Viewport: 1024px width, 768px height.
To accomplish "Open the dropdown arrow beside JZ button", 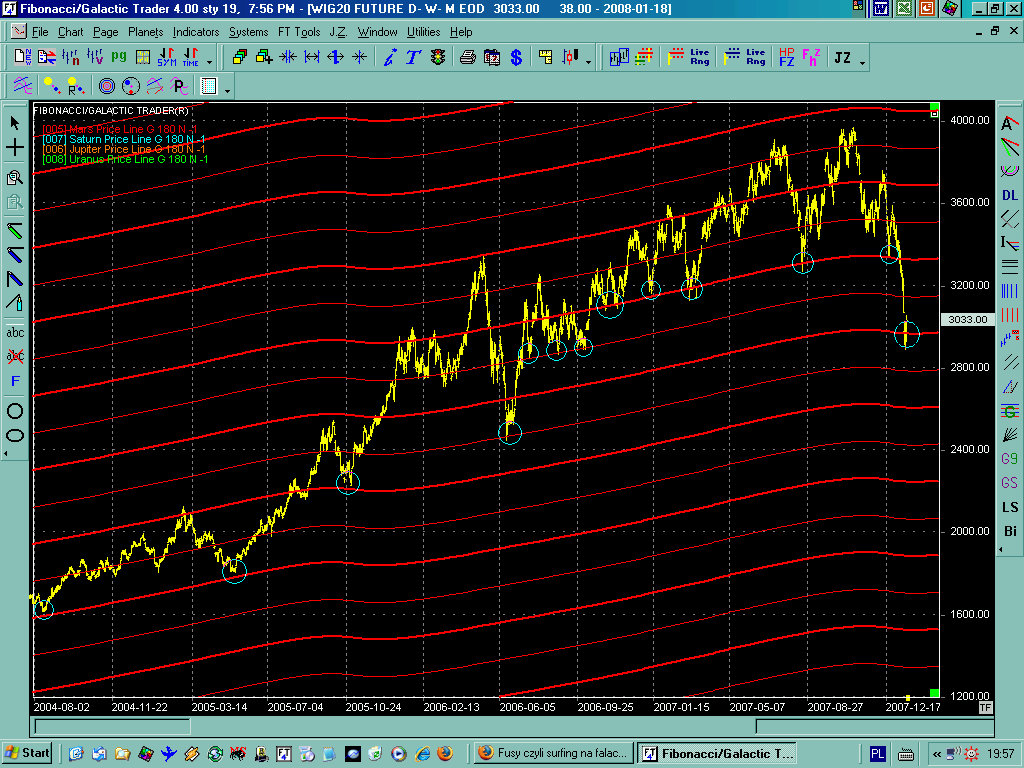I will (x=862, y=62).
